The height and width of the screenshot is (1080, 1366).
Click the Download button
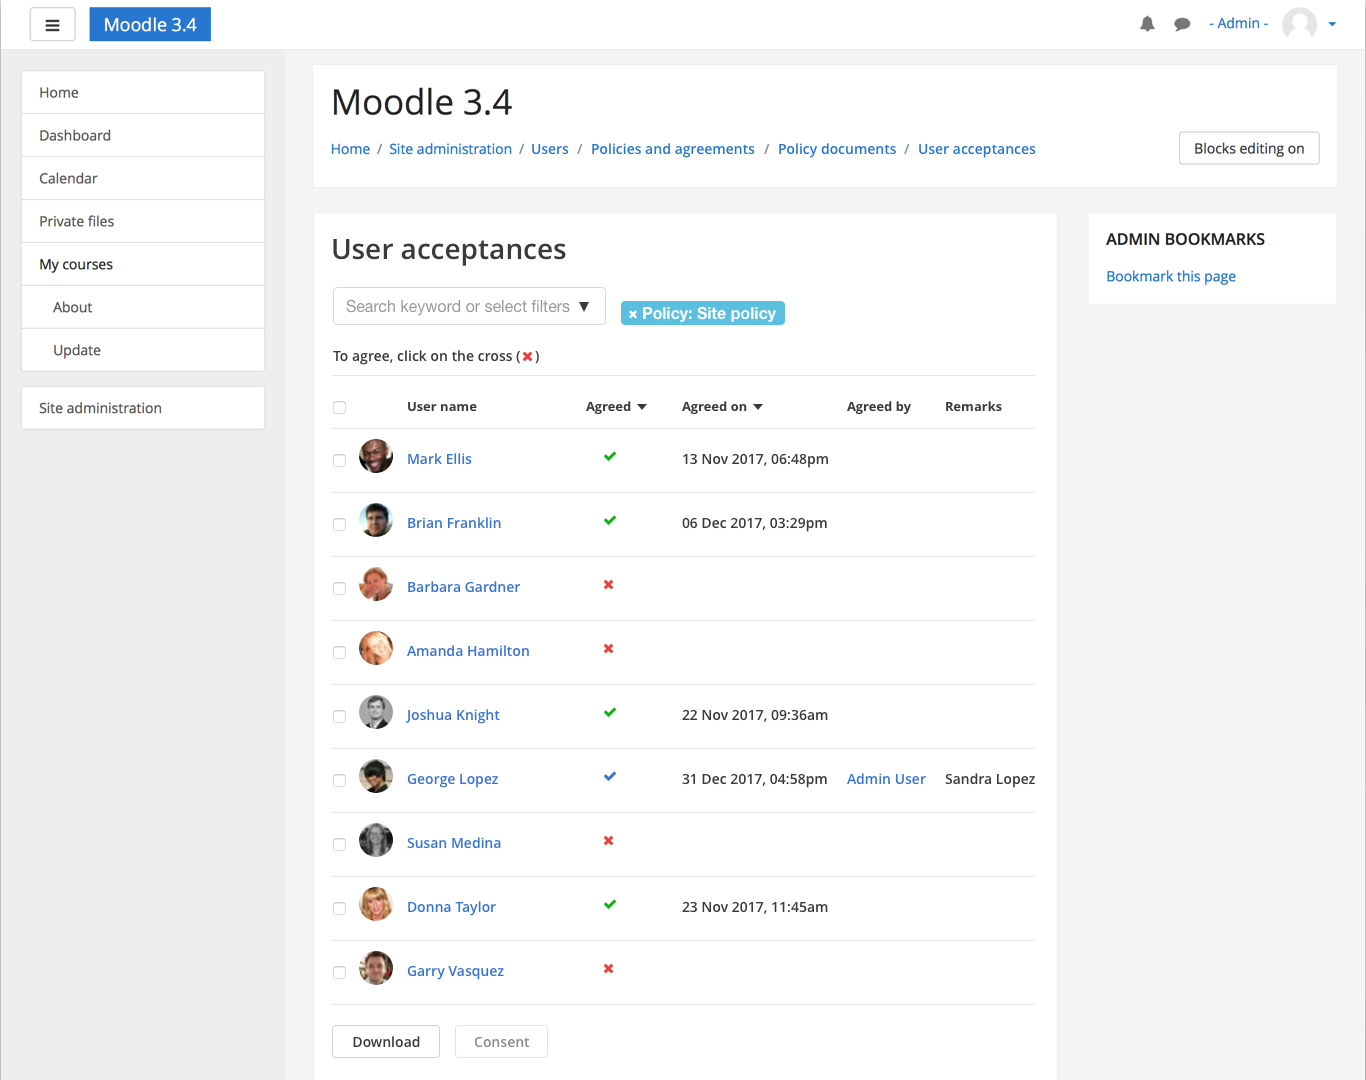point(386,1042)
